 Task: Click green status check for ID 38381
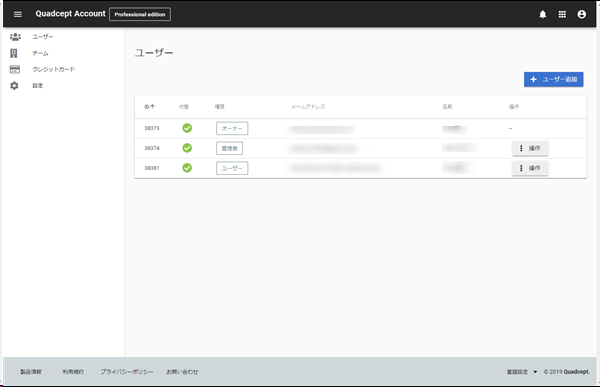187,168
